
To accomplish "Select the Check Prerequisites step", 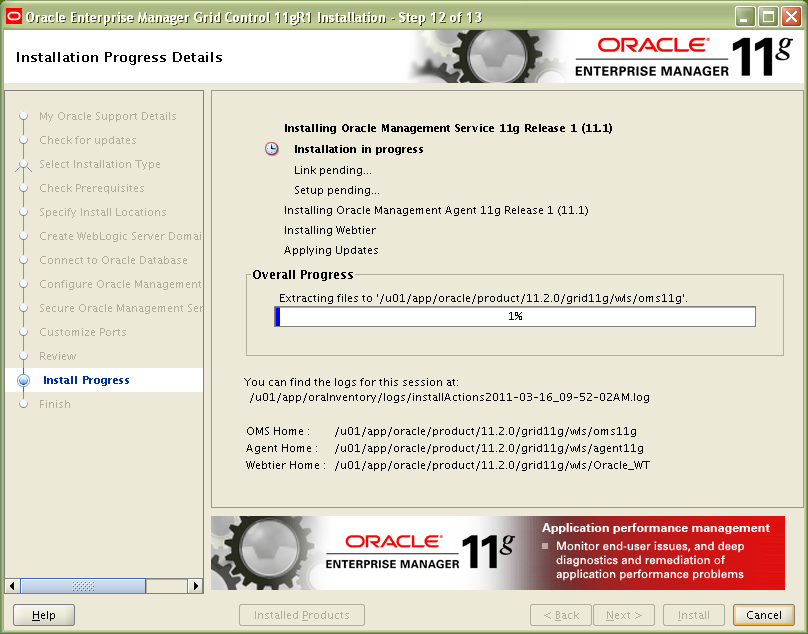I will [x=92, y=188].
